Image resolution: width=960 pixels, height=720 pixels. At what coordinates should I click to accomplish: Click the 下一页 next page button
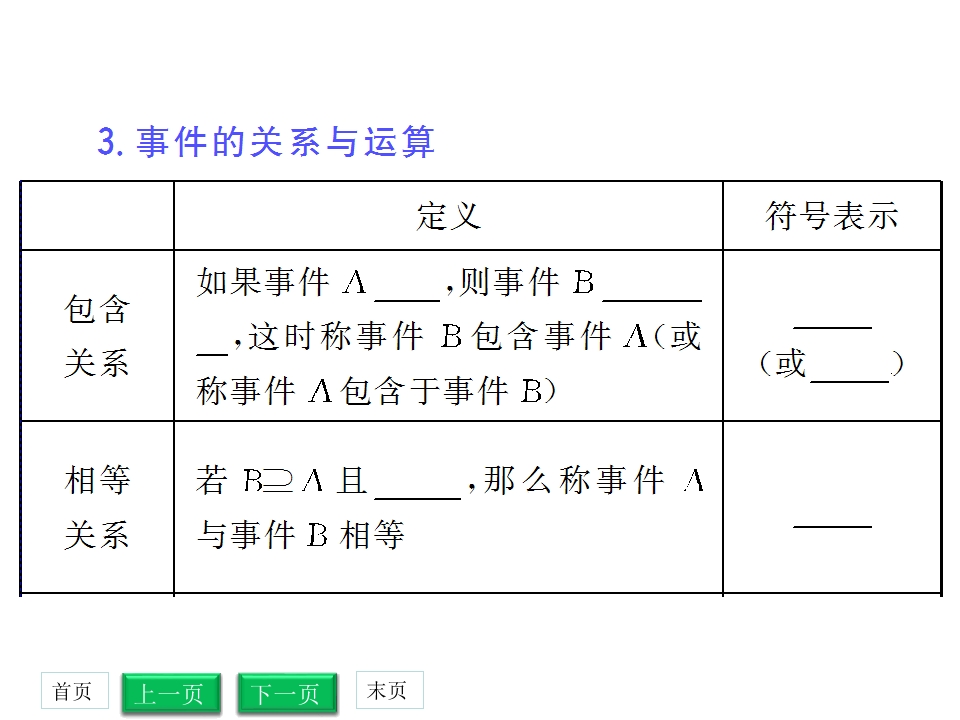pyautogui.click(x=287, y=694)
